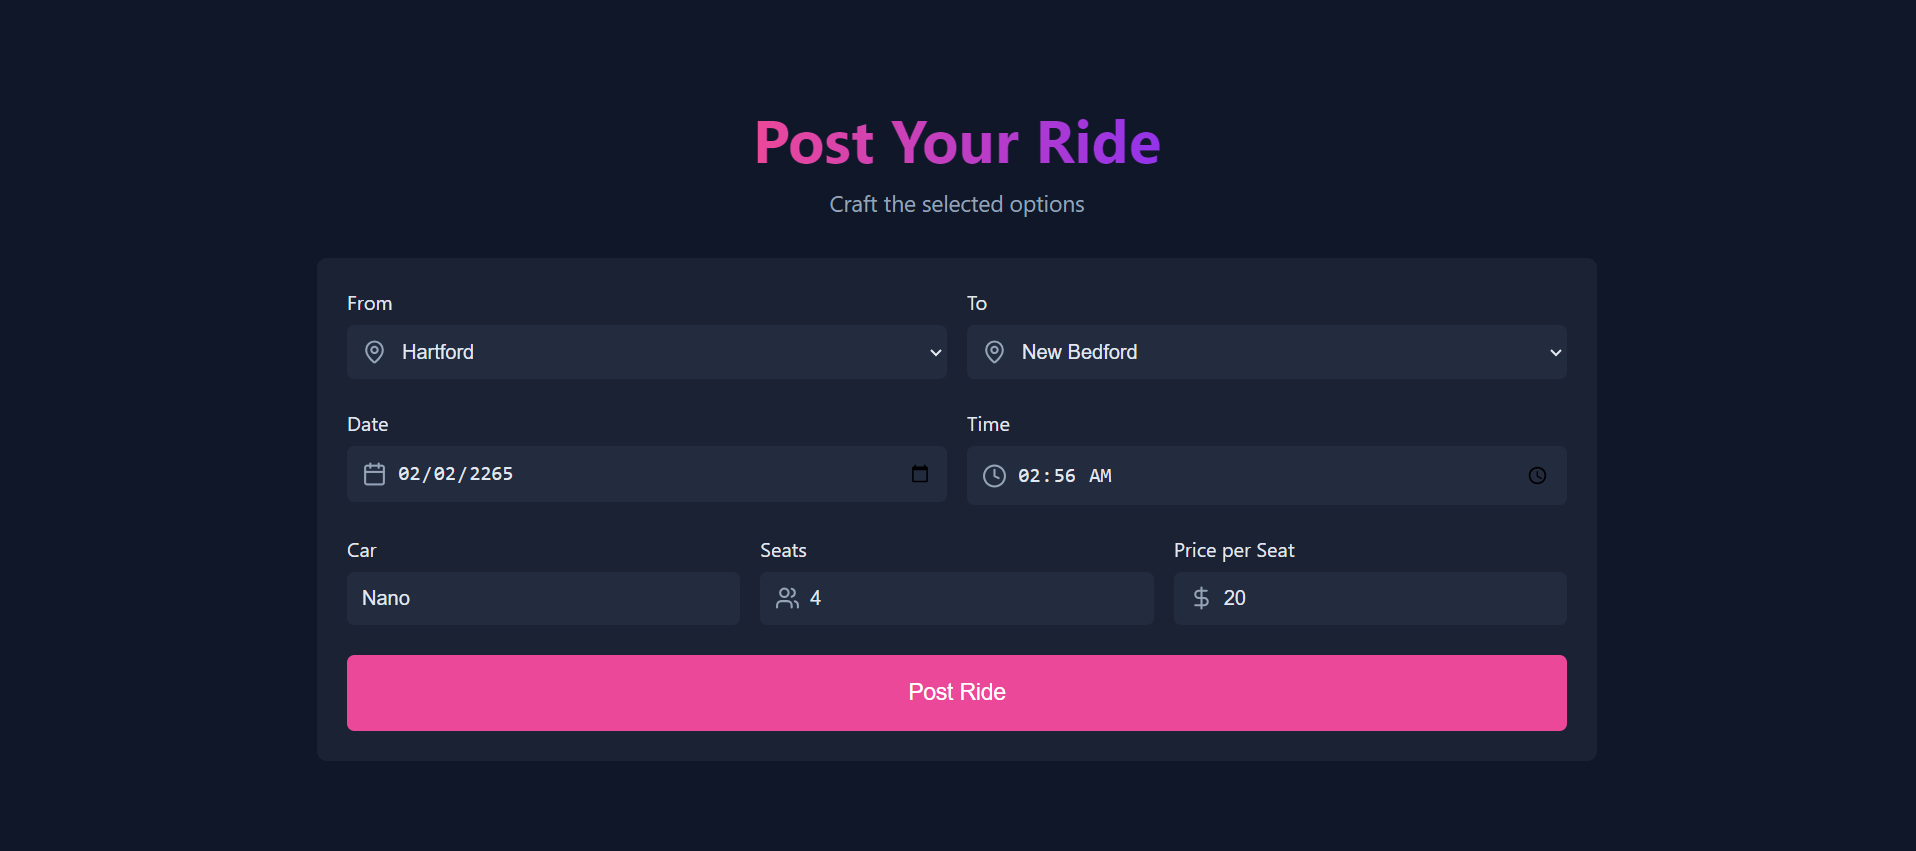
Task: Select the AM period in the Time field
Action: tap(1100, 476)
